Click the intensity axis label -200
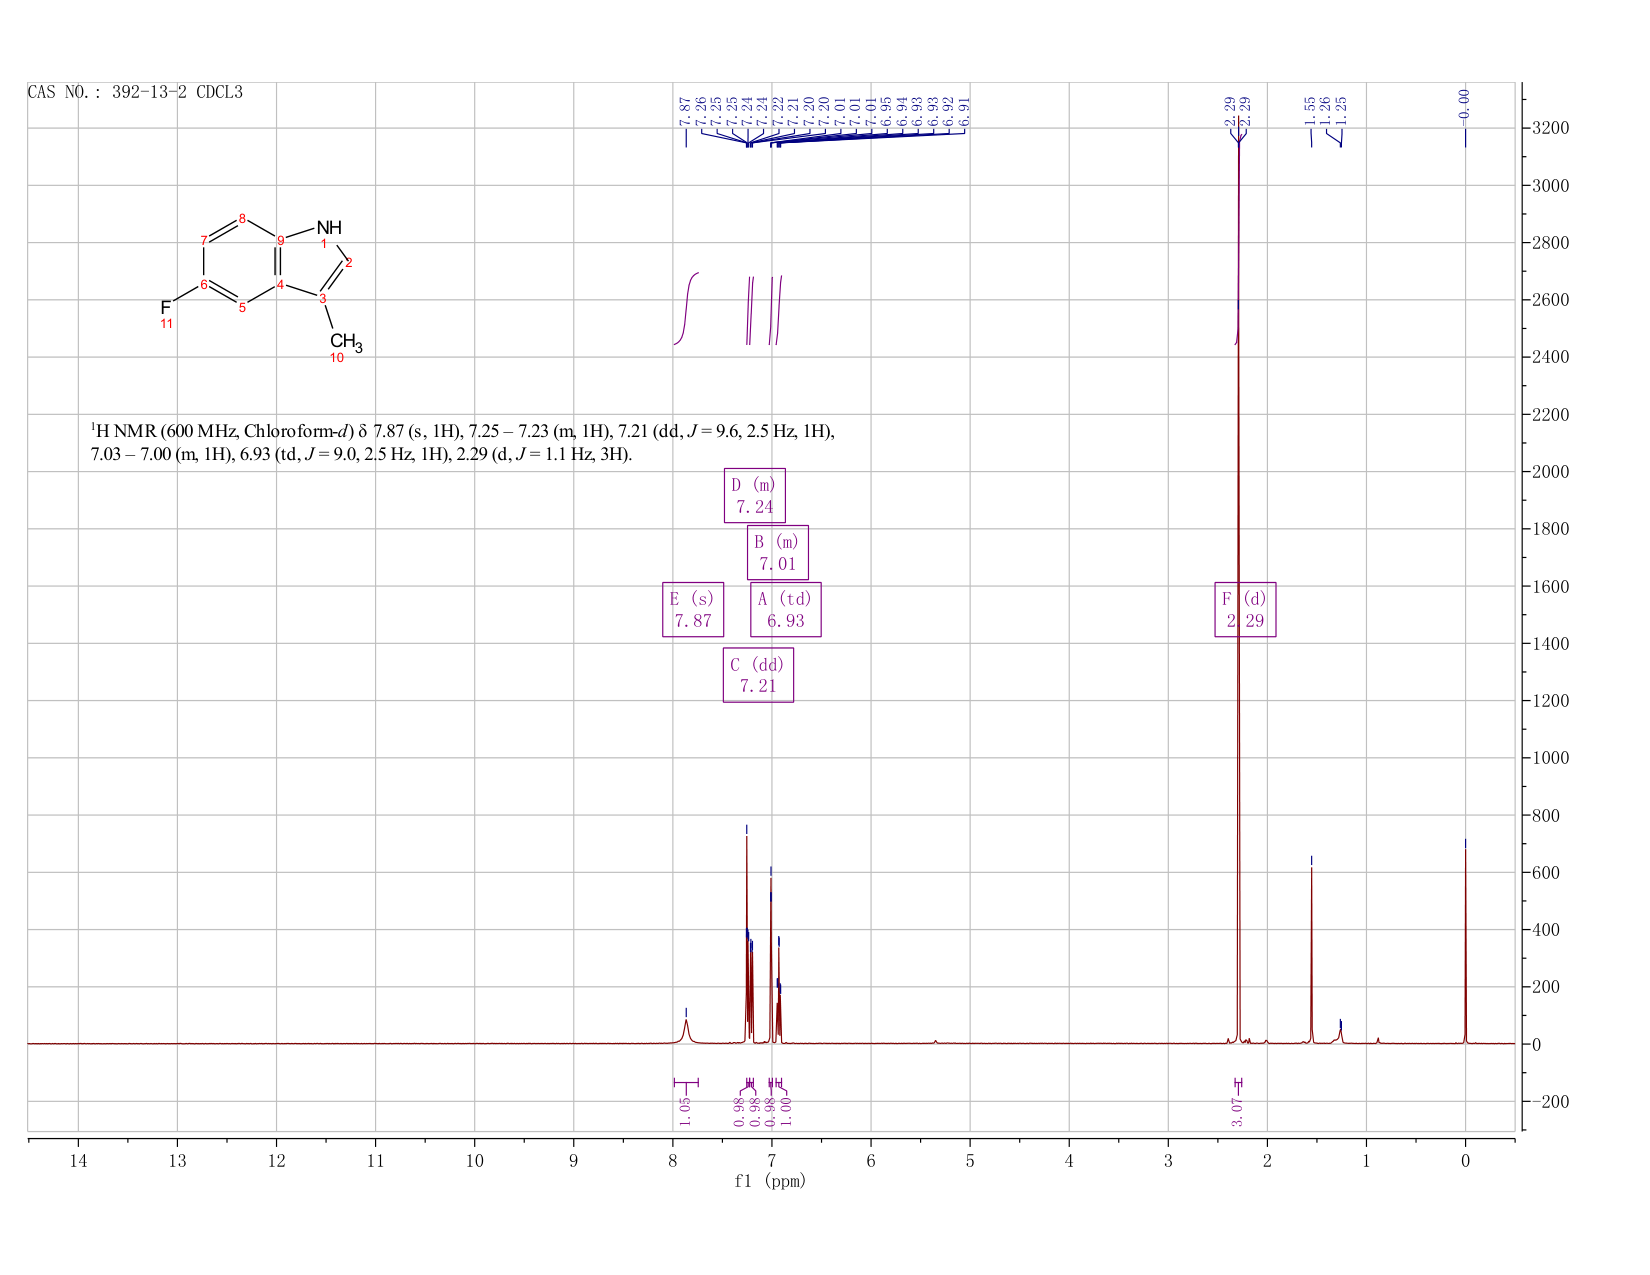 point(1550,1102)
